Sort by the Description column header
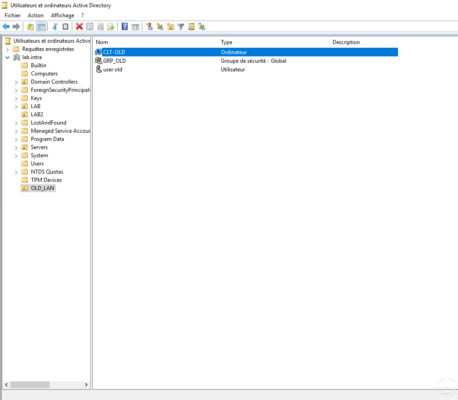Viewport: 458px width, 400px height. [363, 42]
